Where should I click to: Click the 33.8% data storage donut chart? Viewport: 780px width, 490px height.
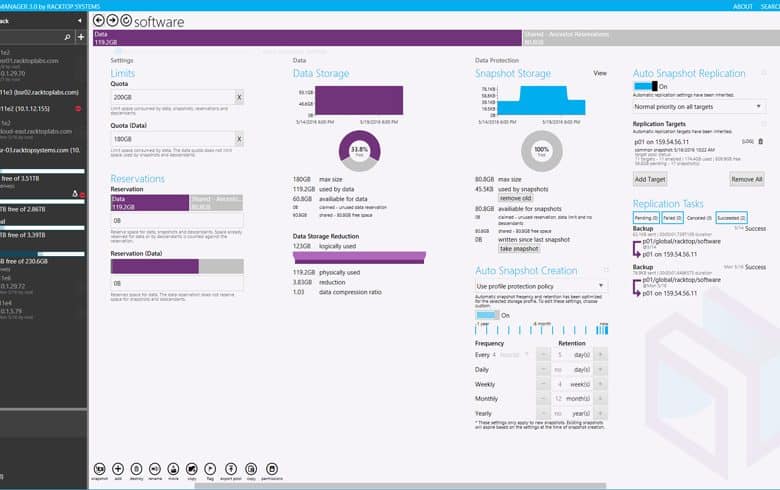359,151
